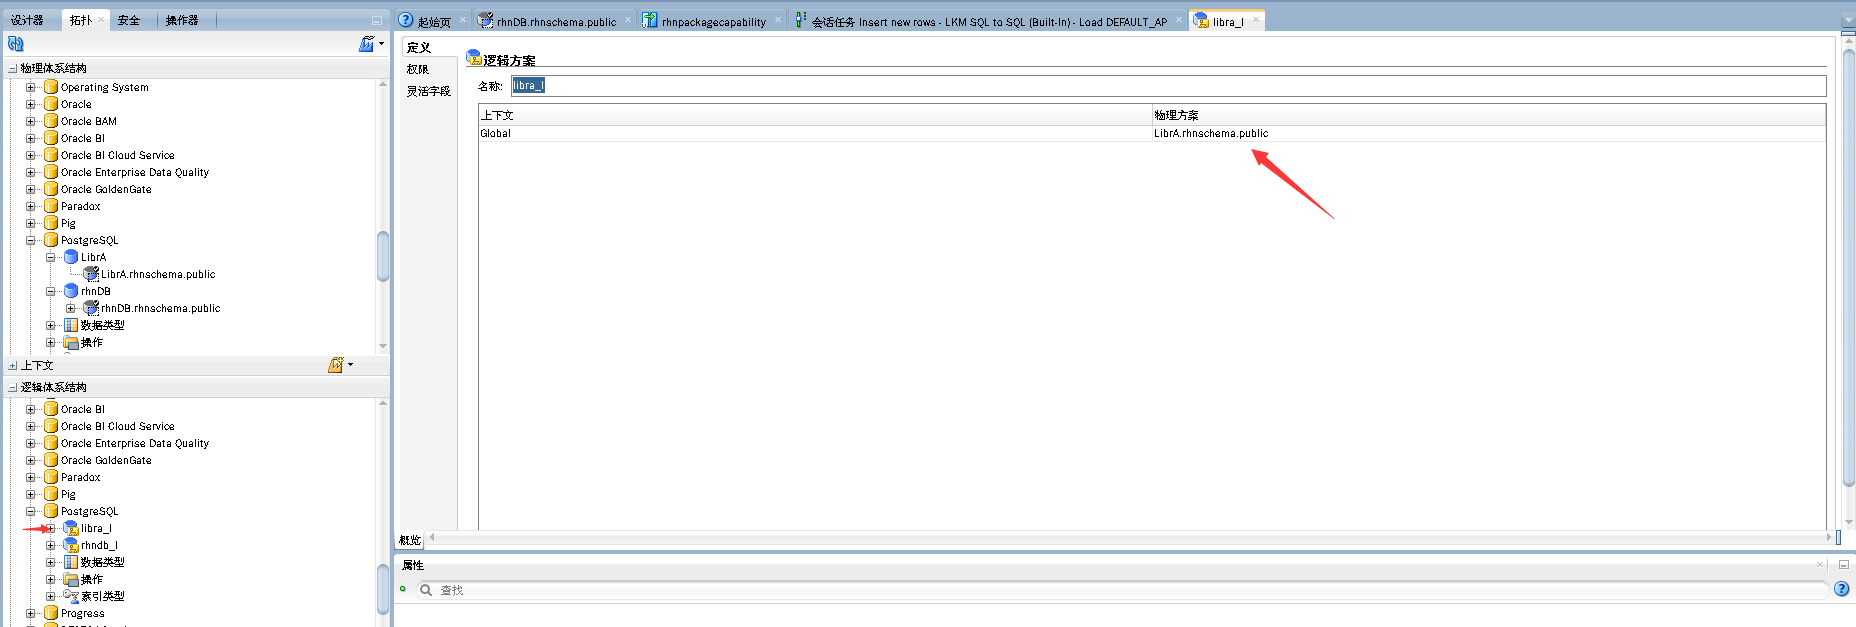The width and height of the screenshot is (1856, 627).
Task: Click the physical Paradox technology icon
Action: pyautogui.click(x=51, y=206)
